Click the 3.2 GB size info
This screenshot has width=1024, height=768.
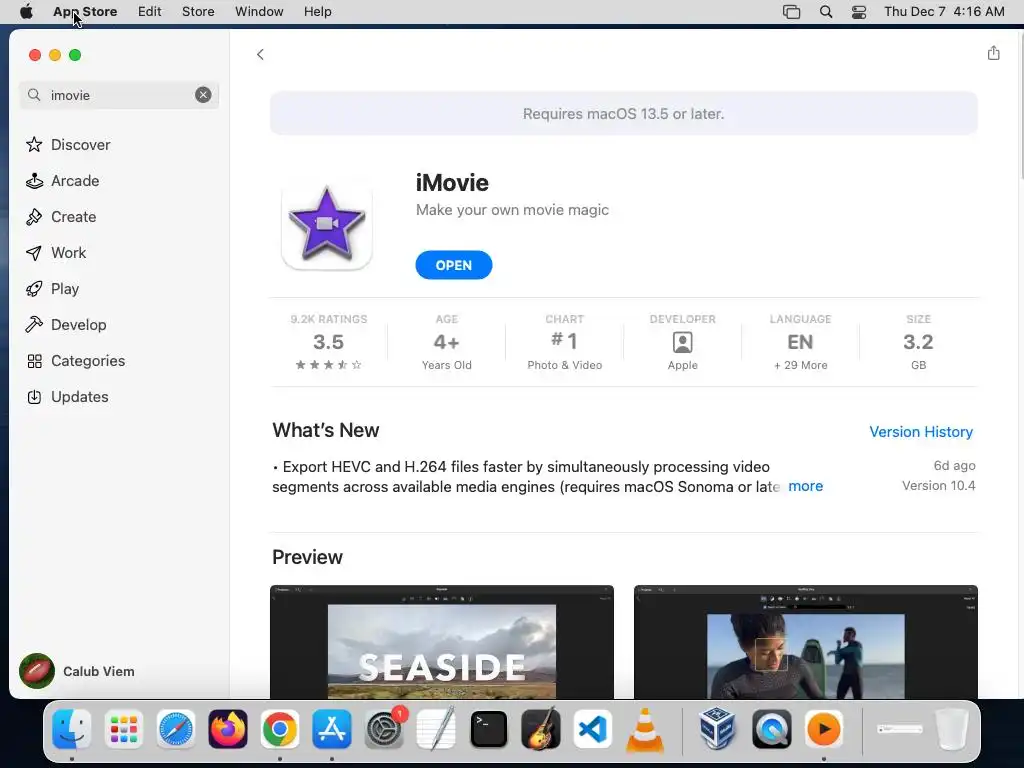click(918, 342)
